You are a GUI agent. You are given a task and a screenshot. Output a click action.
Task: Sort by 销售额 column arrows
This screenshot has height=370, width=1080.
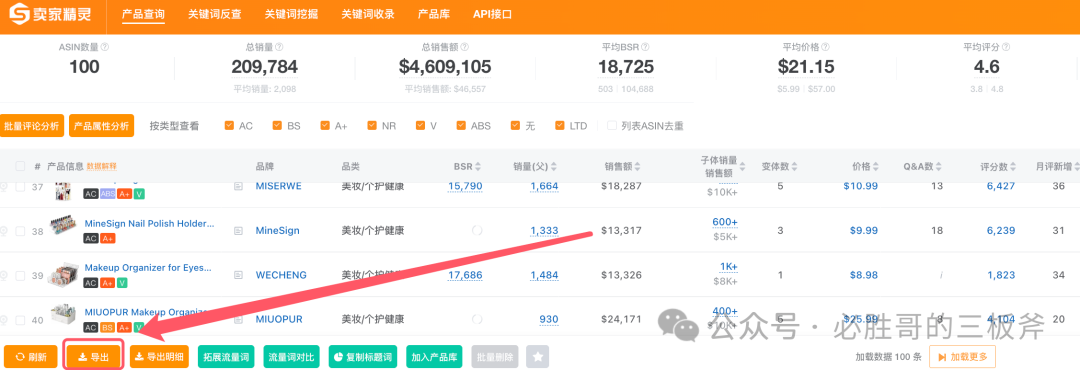click(638, 167)
